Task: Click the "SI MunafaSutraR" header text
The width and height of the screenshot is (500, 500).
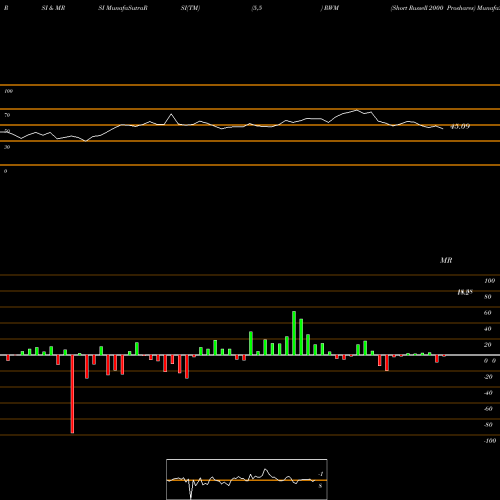Action: pyautogui.click(x=123, y=8)
